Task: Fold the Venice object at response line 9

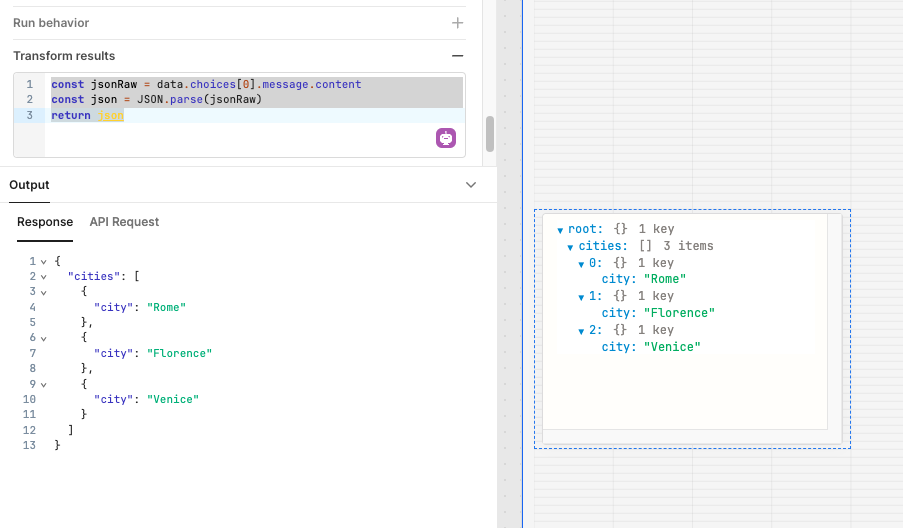Action: [x=43, y=384]
